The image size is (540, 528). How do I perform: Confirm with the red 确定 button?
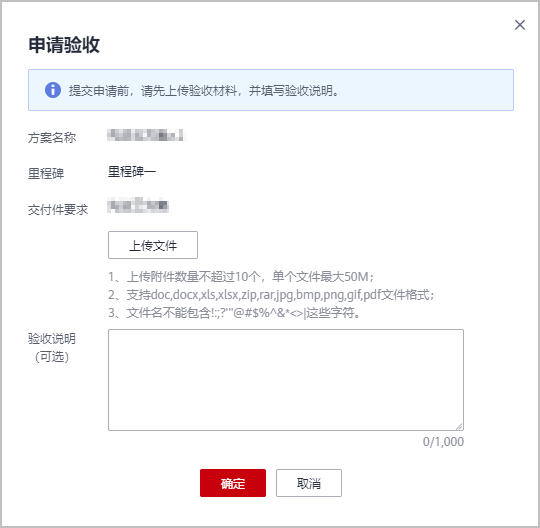tap(233, 483)
